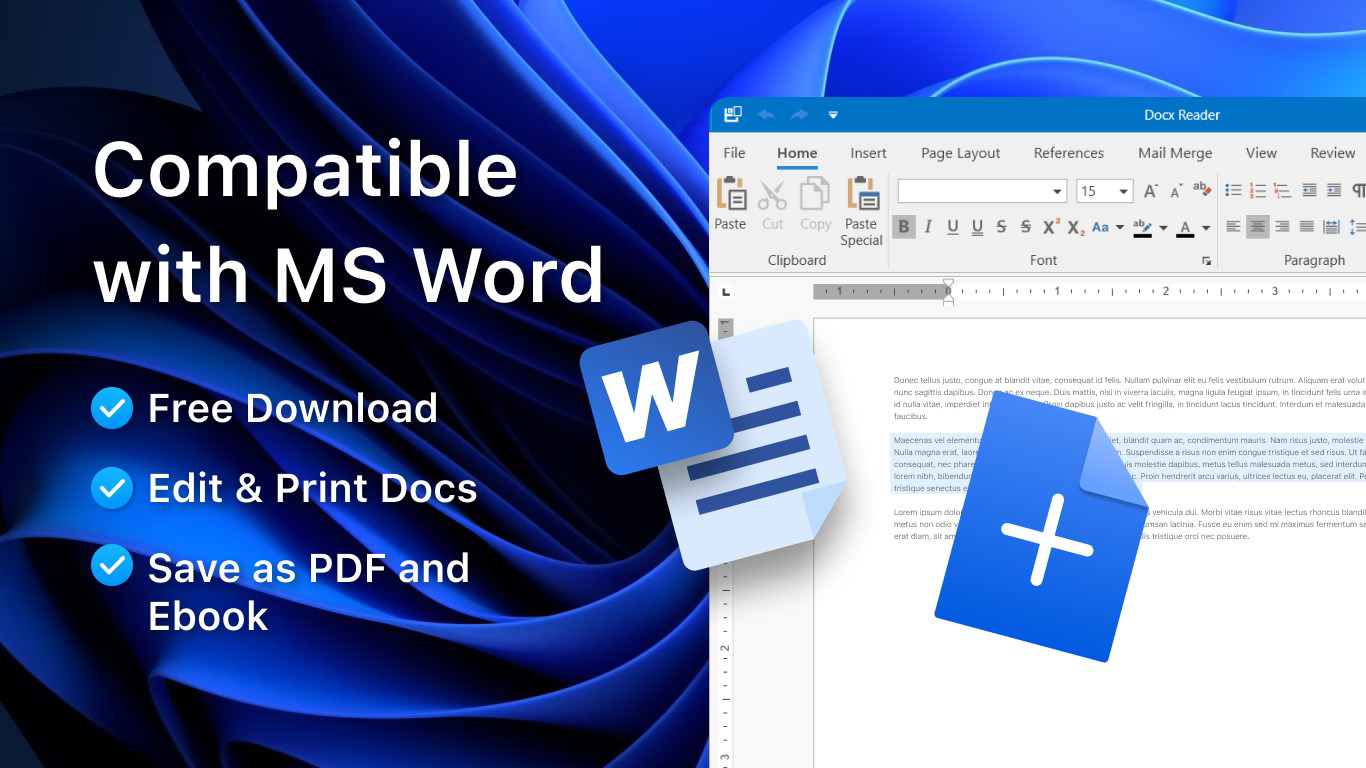Open the Font dialog launcher
Image resolution: width=1366 pixels, height=768 pixels.
(1207, 261)
